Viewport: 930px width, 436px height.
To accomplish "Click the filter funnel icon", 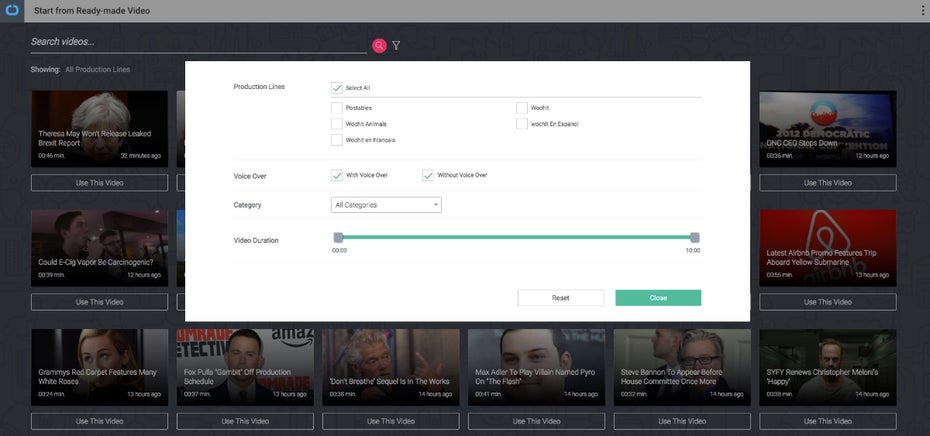I will click(x=396, y=46).
